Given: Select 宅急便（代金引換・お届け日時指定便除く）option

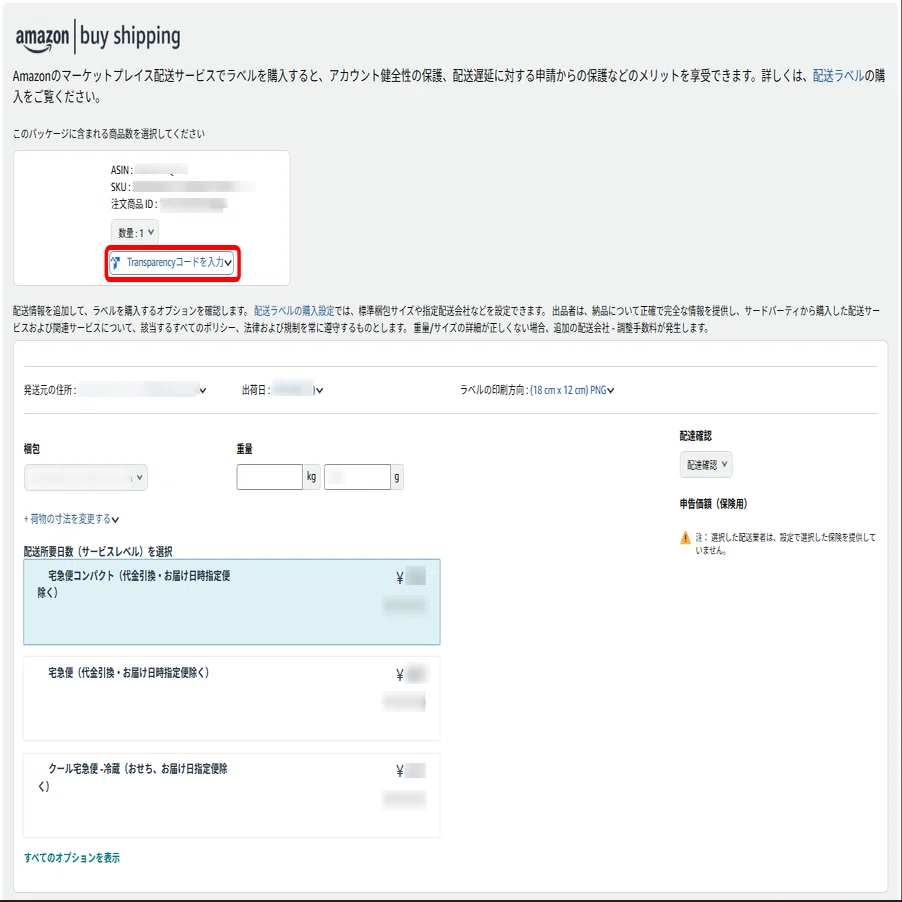Looking at the screenshot, I should [x=232, y=698].
